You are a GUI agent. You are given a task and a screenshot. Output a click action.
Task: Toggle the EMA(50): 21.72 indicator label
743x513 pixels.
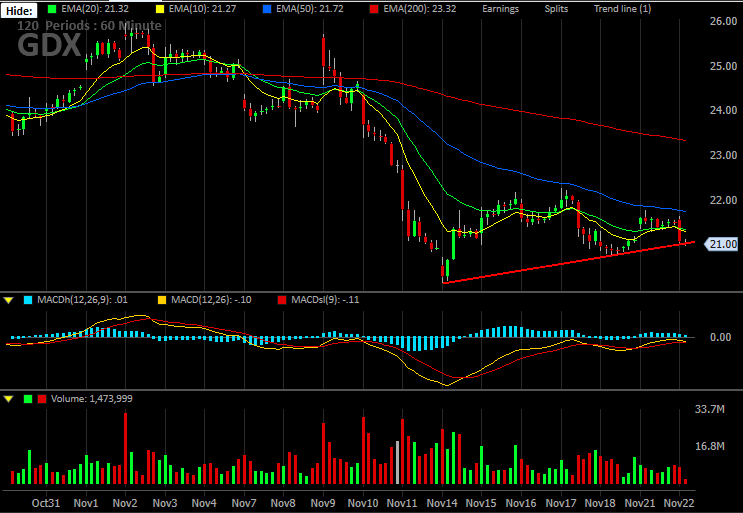click(x=309, y=9)
